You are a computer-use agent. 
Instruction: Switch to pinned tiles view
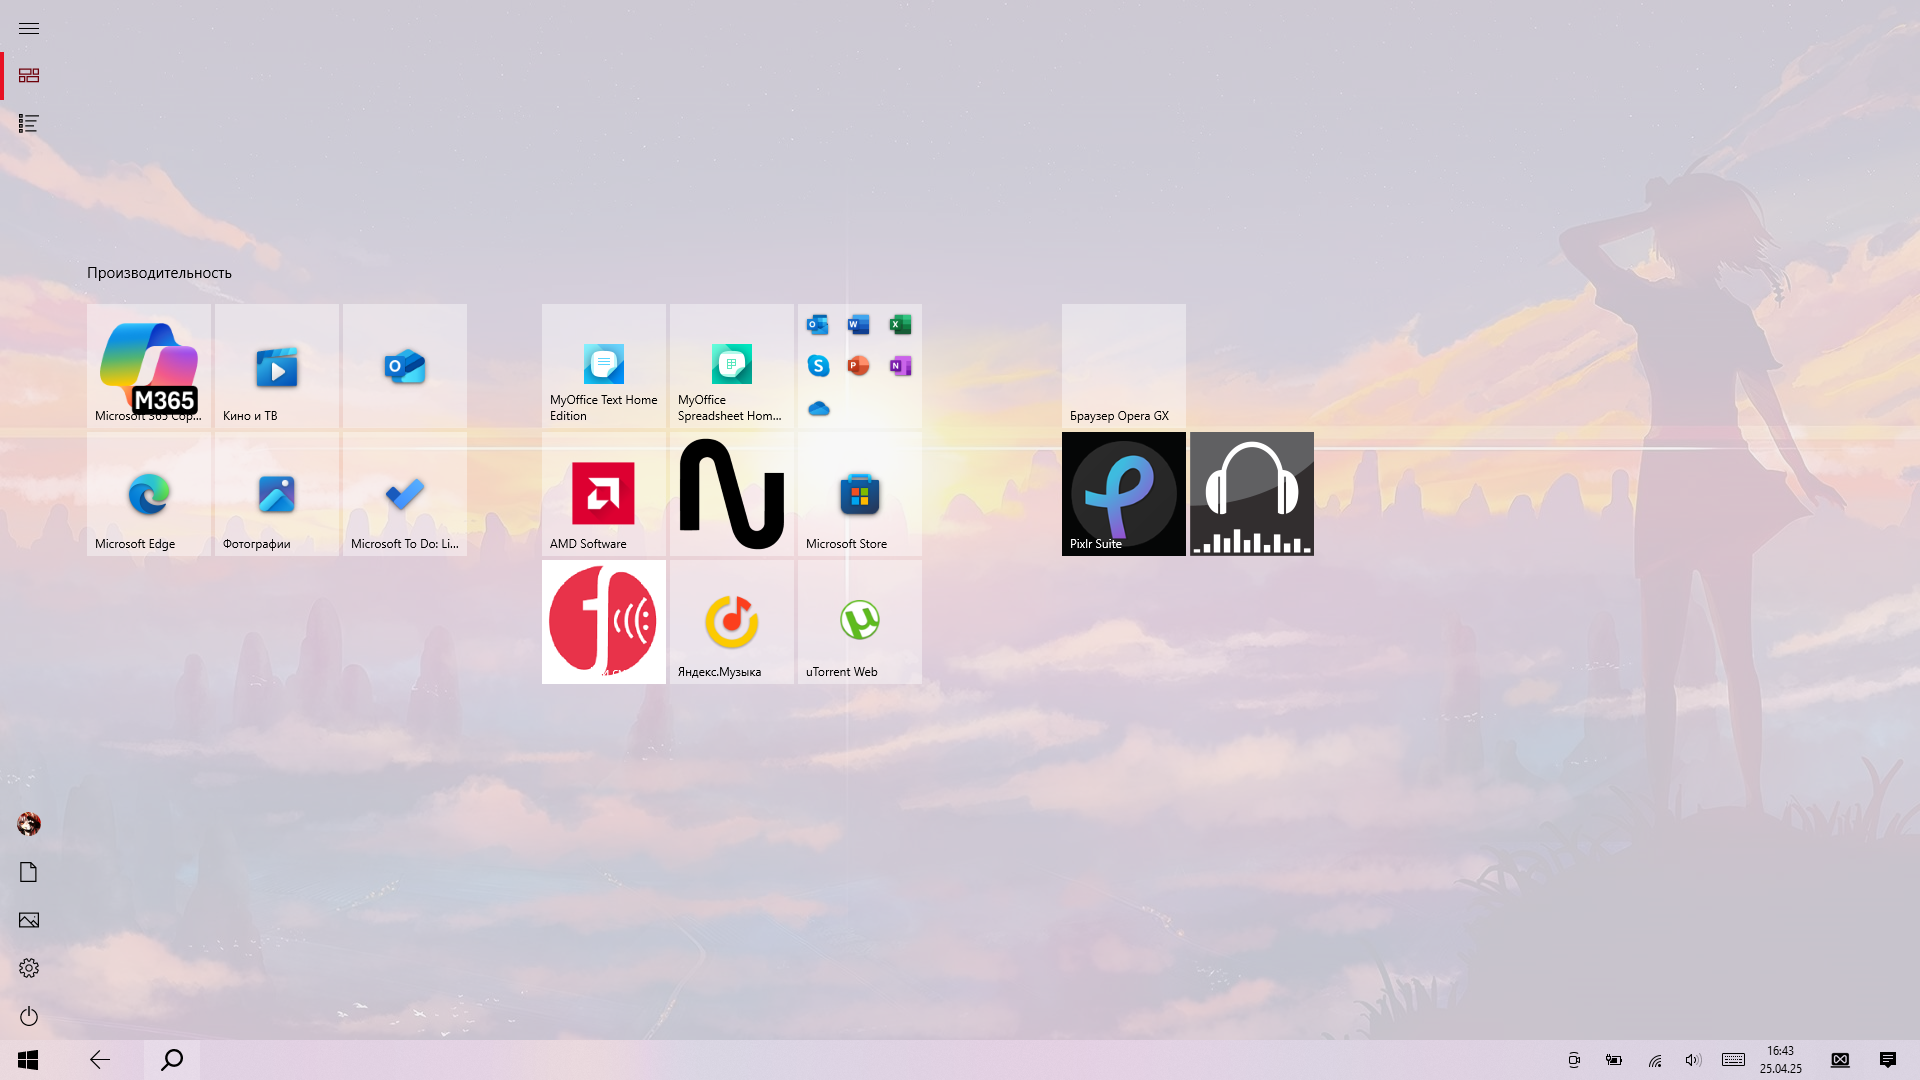(x=29, y=76)
